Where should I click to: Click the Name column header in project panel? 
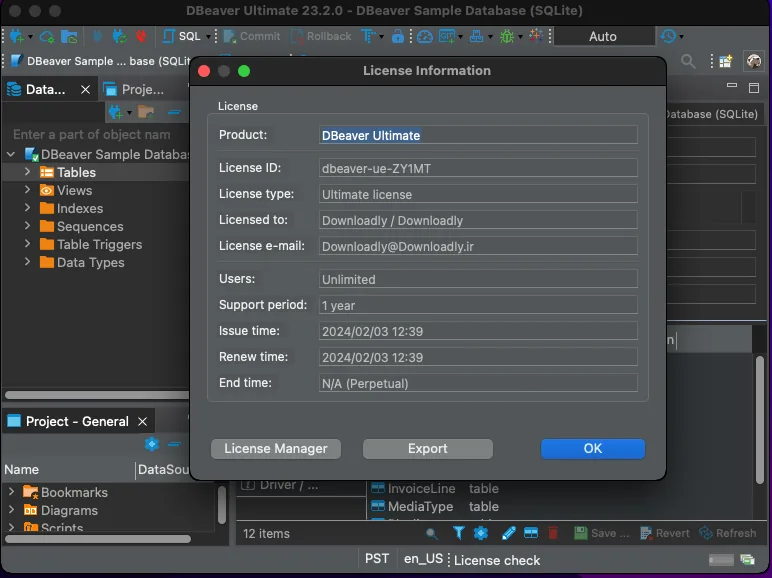pos(68,470)
